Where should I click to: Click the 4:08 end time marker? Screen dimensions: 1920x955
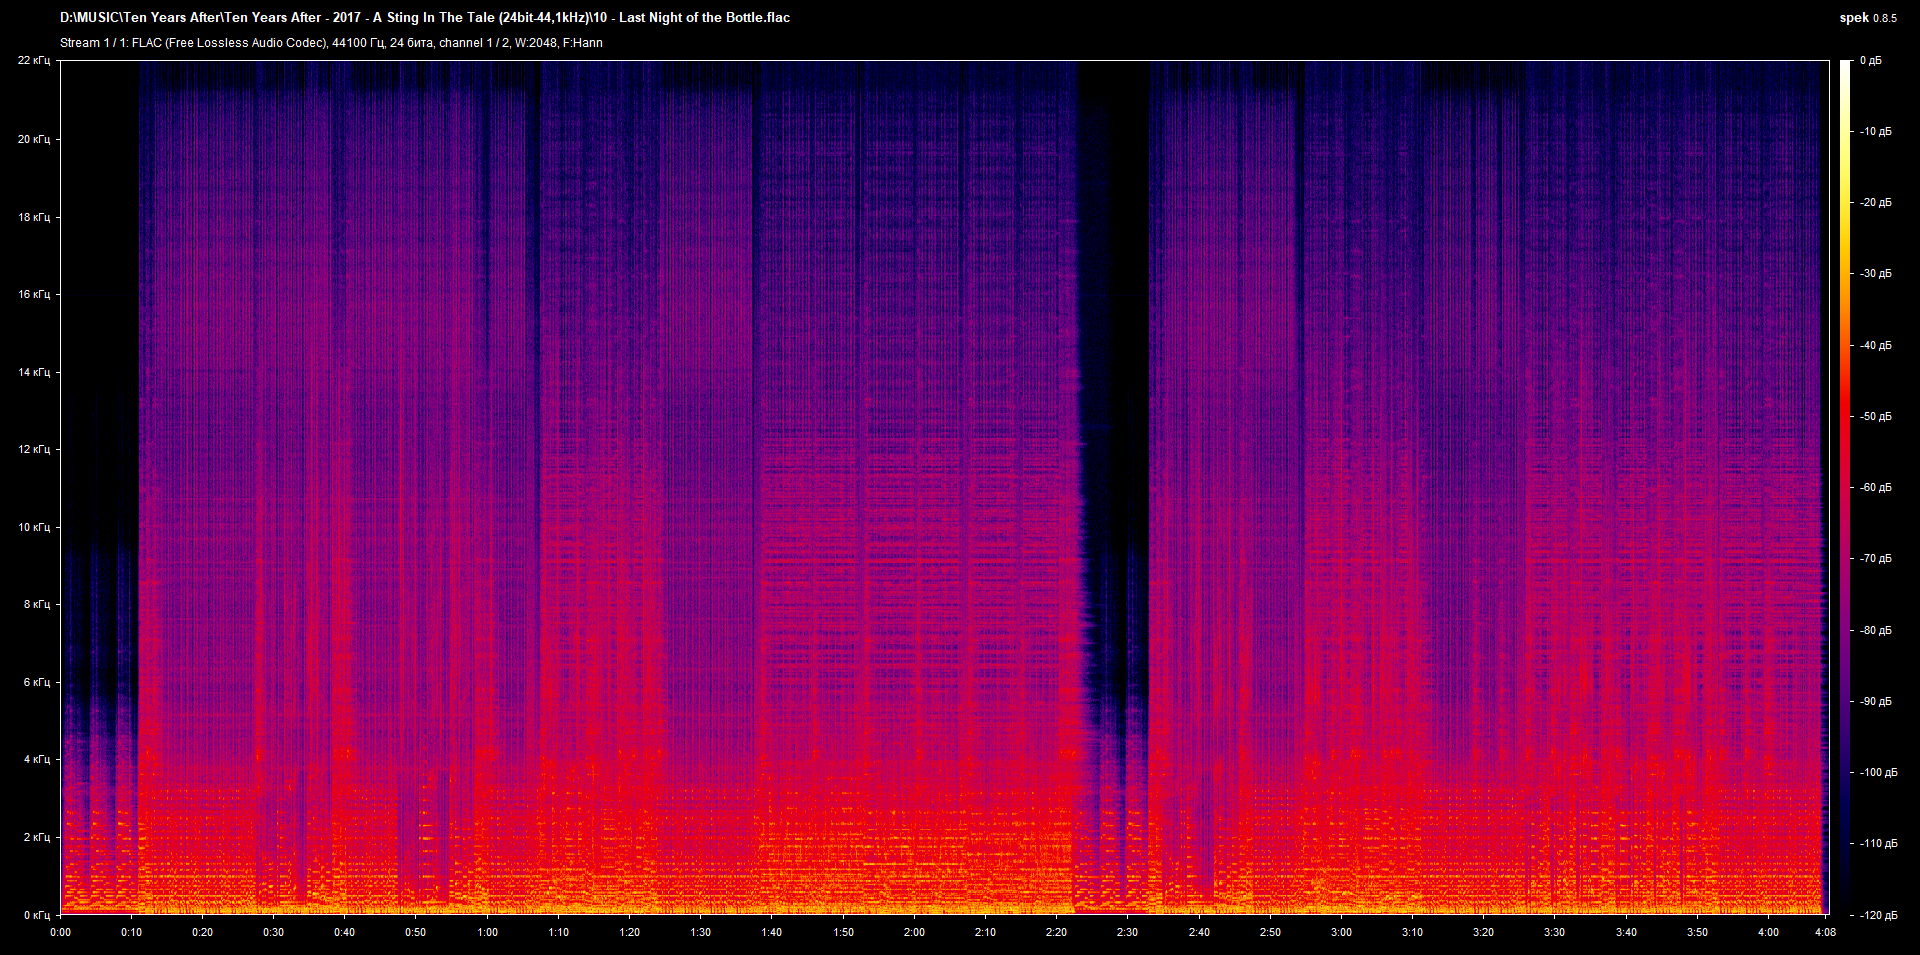[x=1825, y=932]
